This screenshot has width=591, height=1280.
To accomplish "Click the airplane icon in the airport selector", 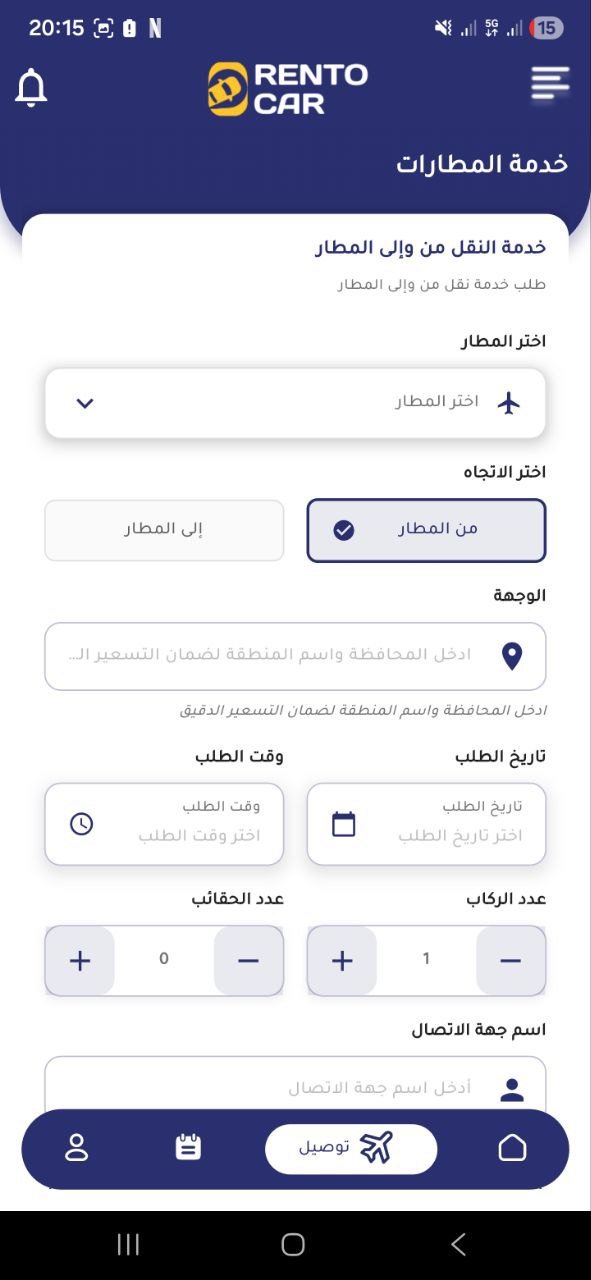I will pyautogui.click(x=512, y=403).
